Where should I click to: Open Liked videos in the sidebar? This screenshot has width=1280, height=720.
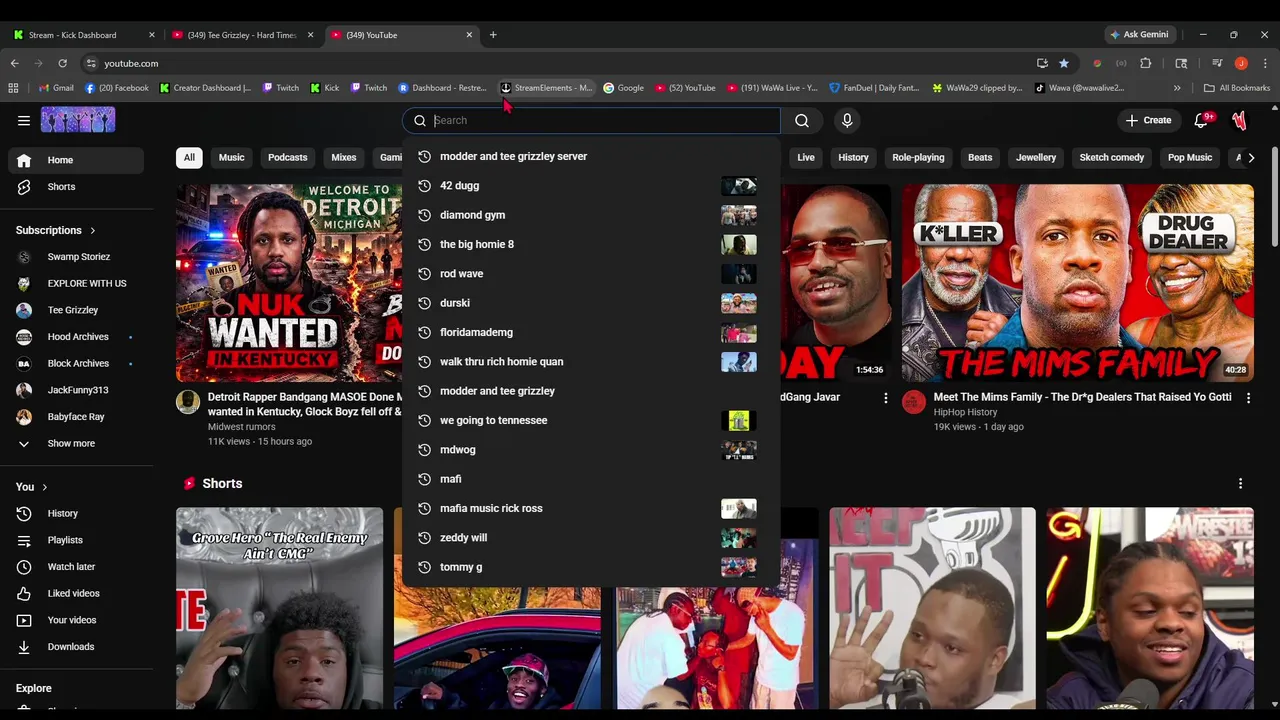coord(76,594)
